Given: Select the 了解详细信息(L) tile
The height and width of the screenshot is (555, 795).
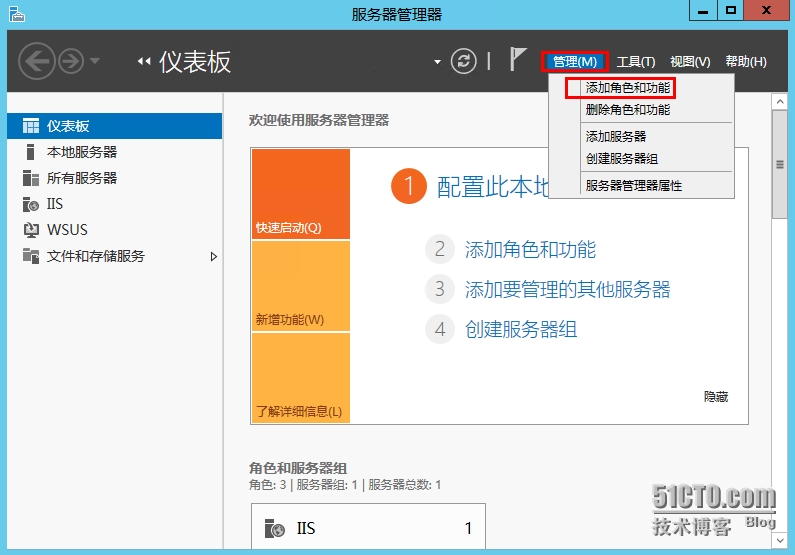Looking at the screenshot, I should tap(301, 378).
